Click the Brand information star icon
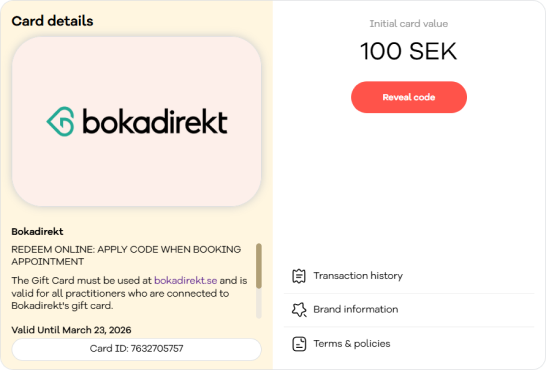The image size is (546, 370). [x=299, y=309]
